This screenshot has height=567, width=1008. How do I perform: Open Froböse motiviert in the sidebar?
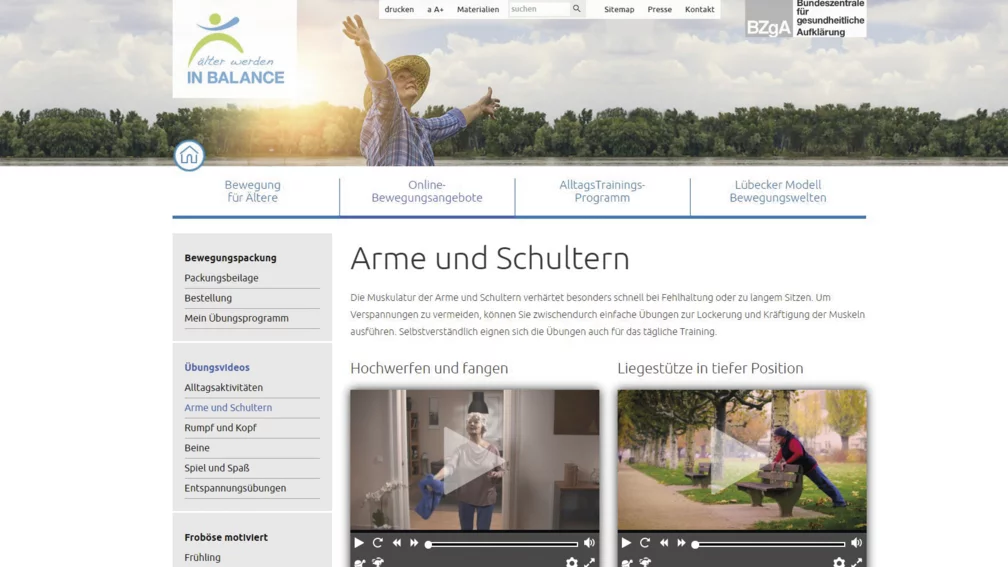[226, 537]
